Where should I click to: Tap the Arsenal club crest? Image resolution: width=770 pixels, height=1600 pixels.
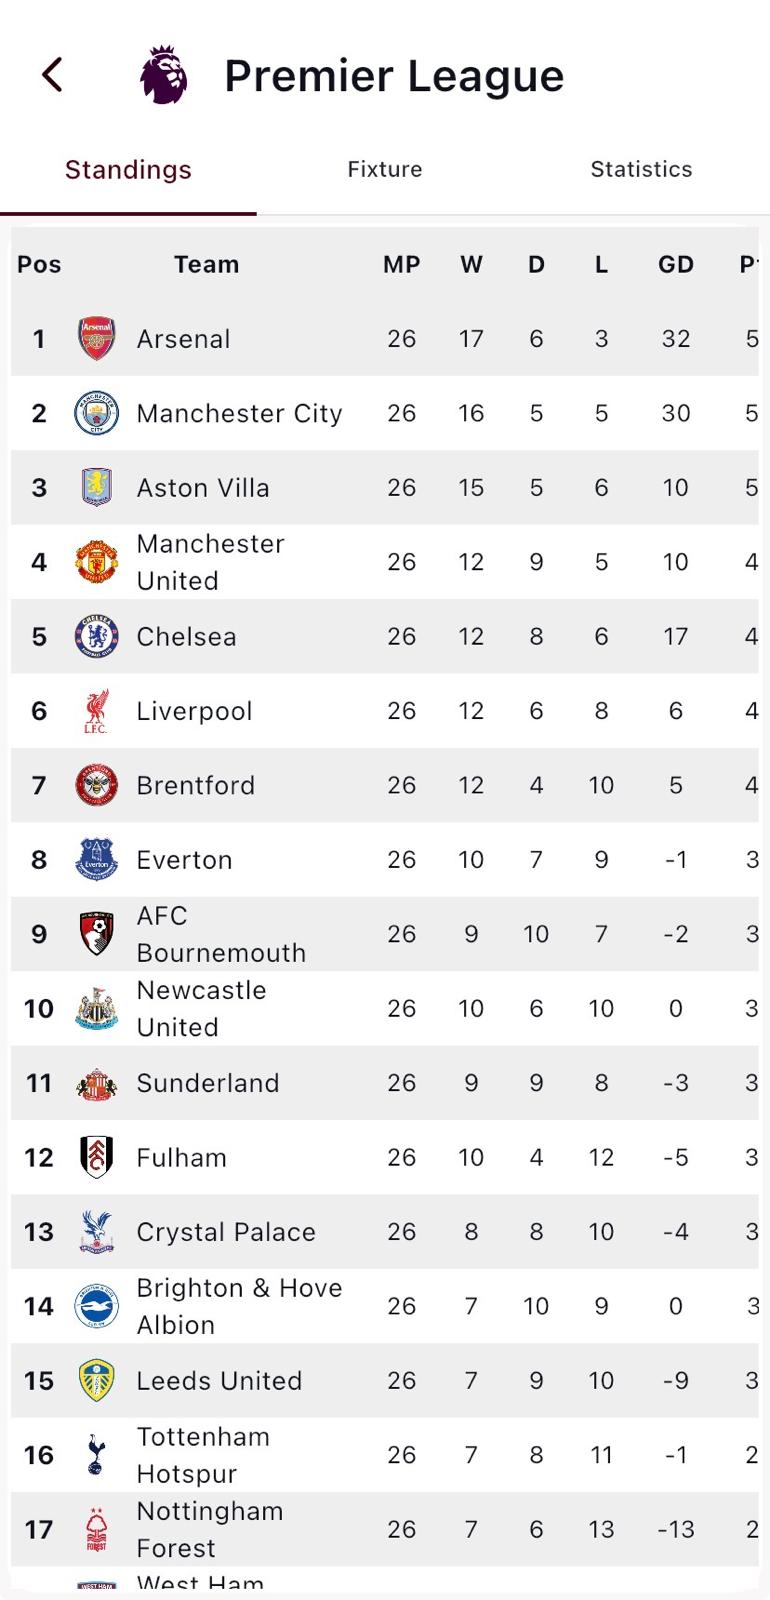[97, 339]
